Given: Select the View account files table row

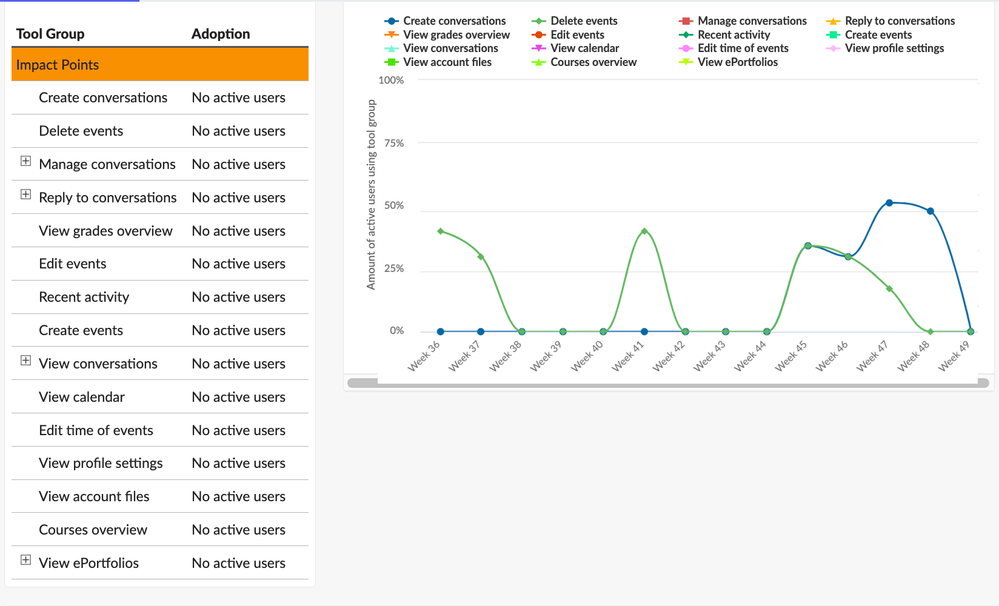Looking at the screenshot, I should [x=160, y=496].
